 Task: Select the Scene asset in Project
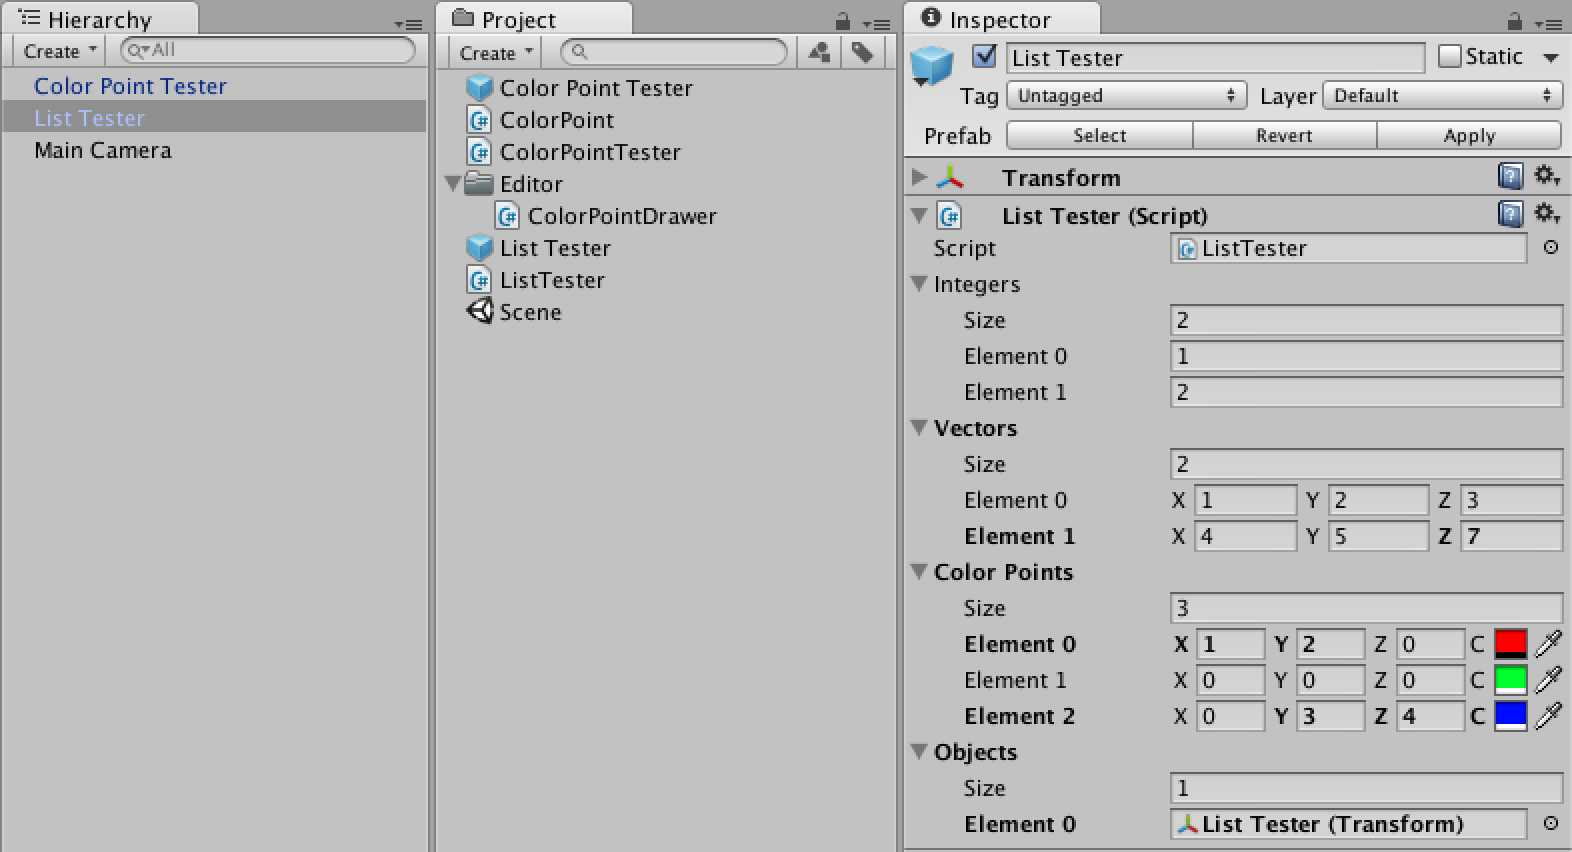[514, 312]
